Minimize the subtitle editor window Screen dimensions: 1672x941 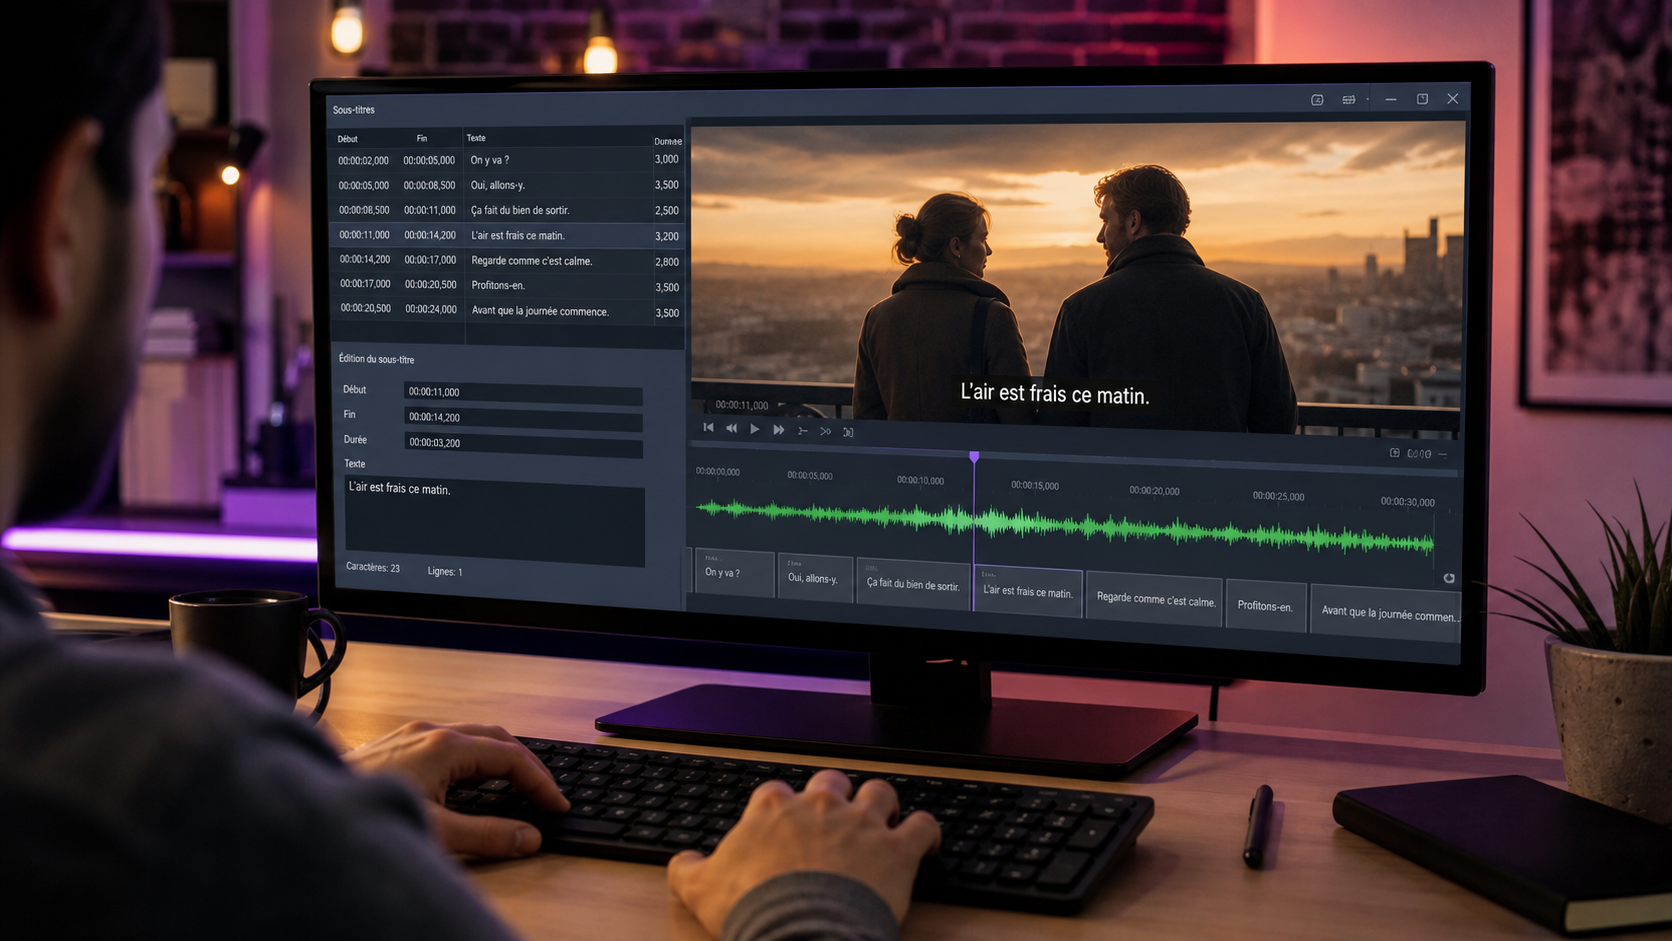point(1391,100)
